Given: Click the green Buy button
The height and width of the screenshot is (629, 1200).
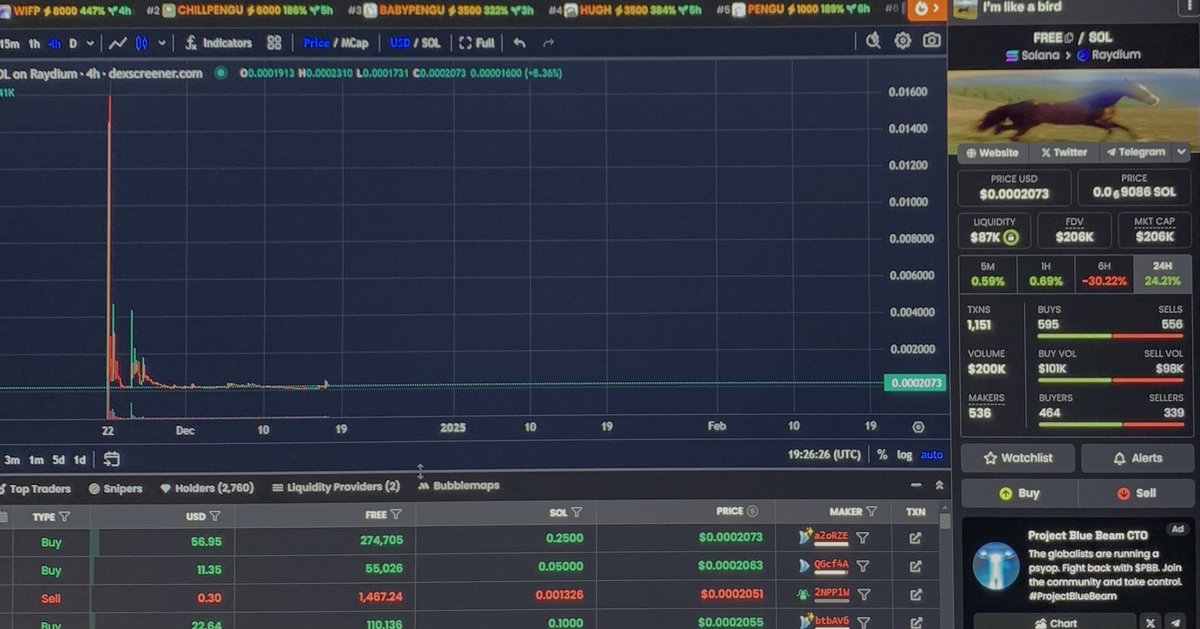Looking at the screenshot, I should click(1019, 493).
